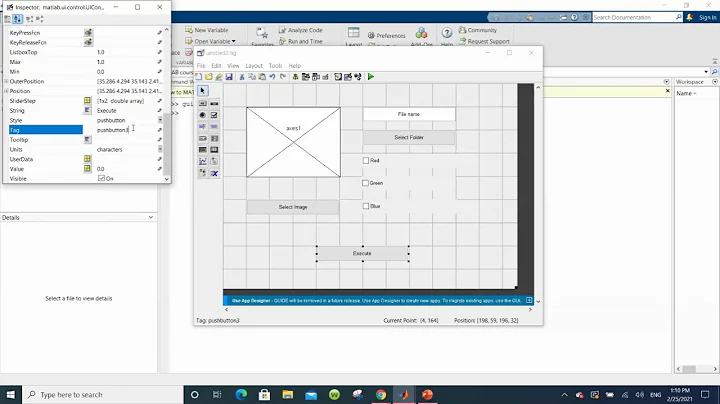Open the Align Objects tool
The width and height of the screenshot is (720, 404).
295,77
